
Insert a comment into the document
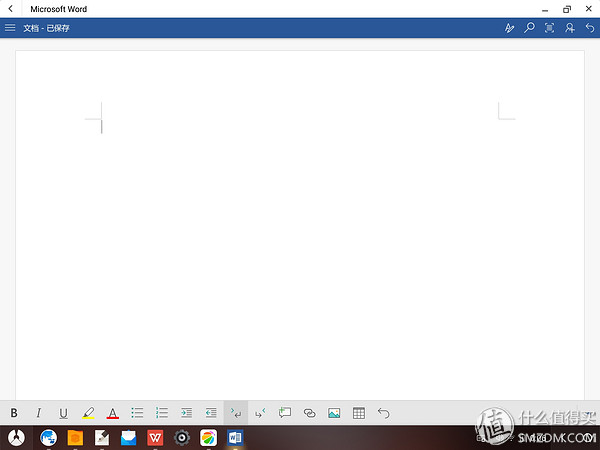[x=285, y=413]
